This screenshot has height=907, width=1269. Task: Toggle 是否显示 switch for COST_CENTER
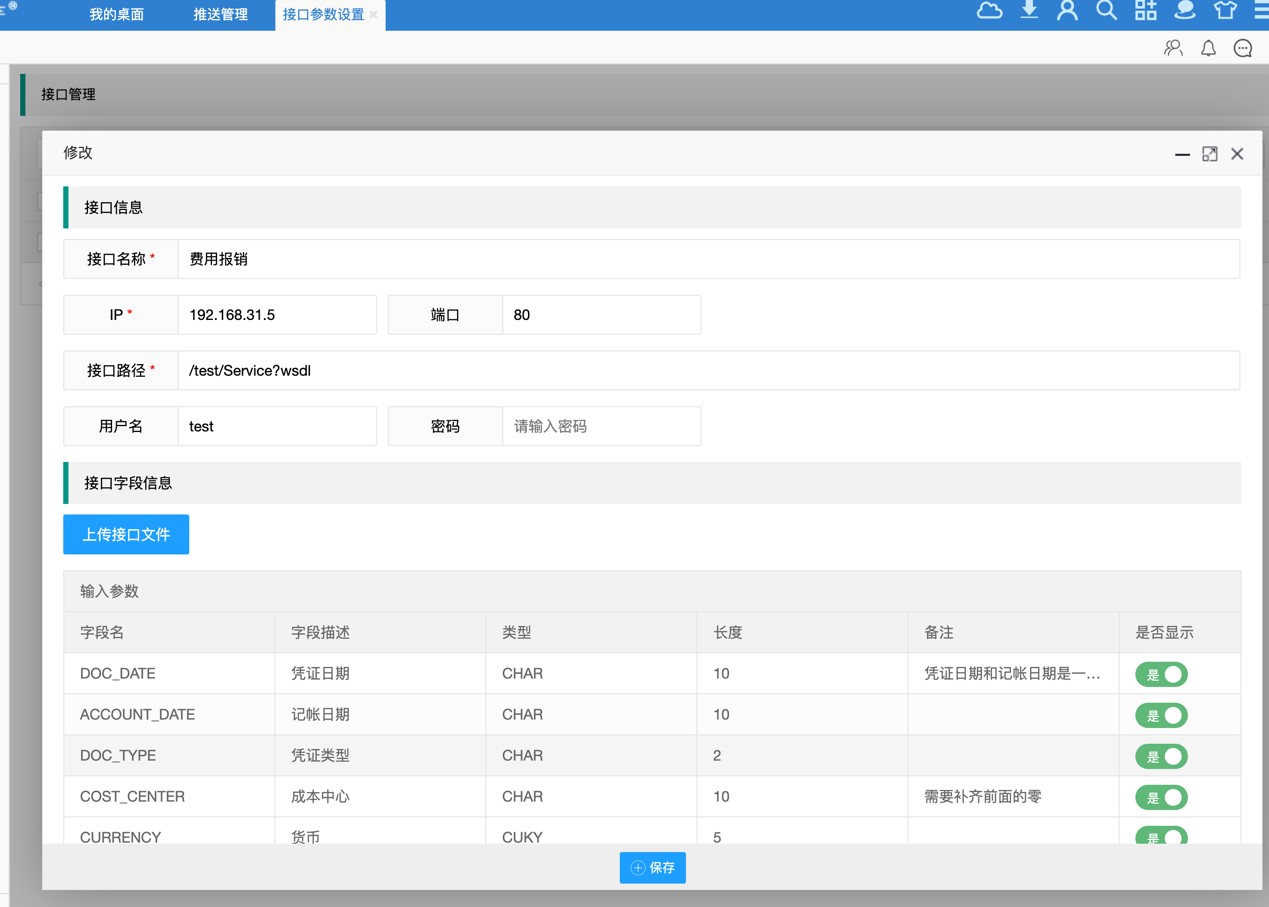[1161, 797]
